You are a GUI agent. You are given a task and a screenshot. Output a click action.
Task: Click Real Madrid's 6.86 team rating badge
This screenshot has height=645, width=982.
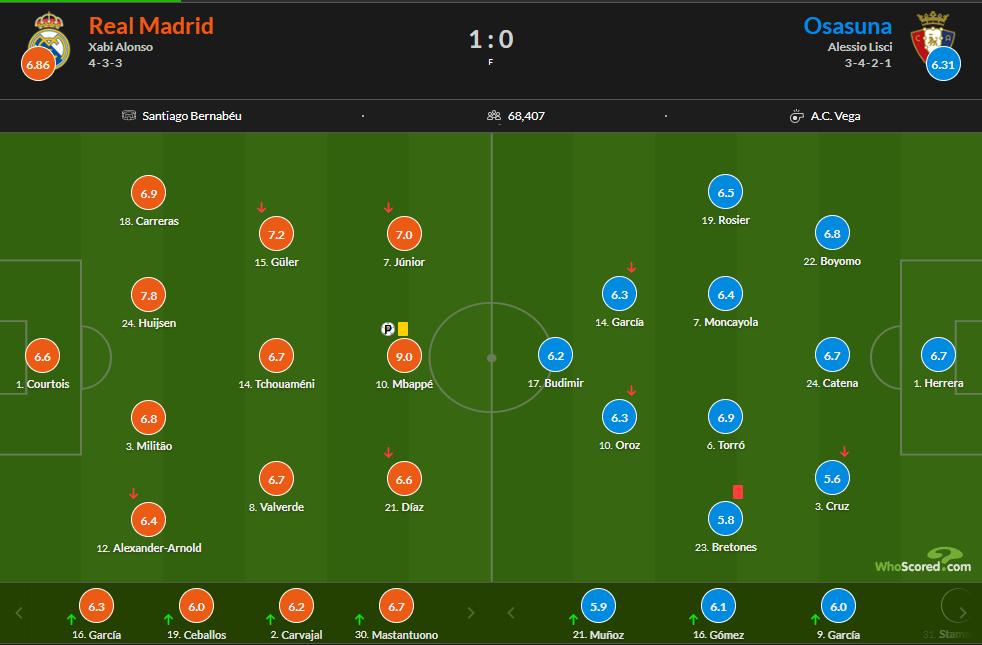tap(38, 65)
